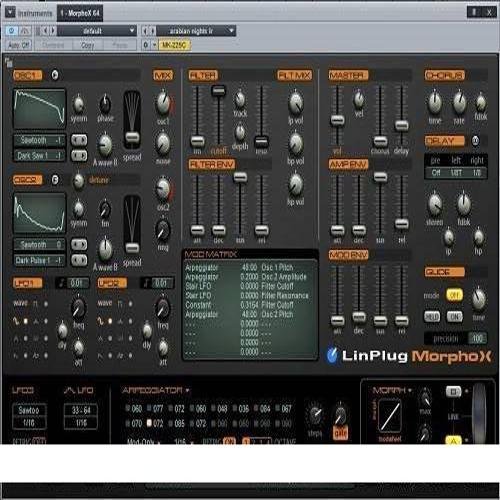500x500 pixels.
Task: Click OSC2 Sawtooth previous/next arrows button
Action: tap(79, 245)
